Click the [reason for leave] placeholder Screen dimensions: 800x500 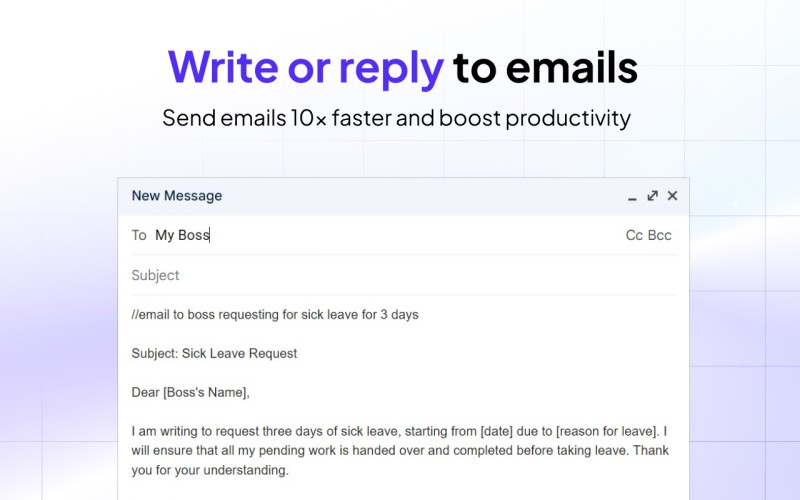[607, 431]
